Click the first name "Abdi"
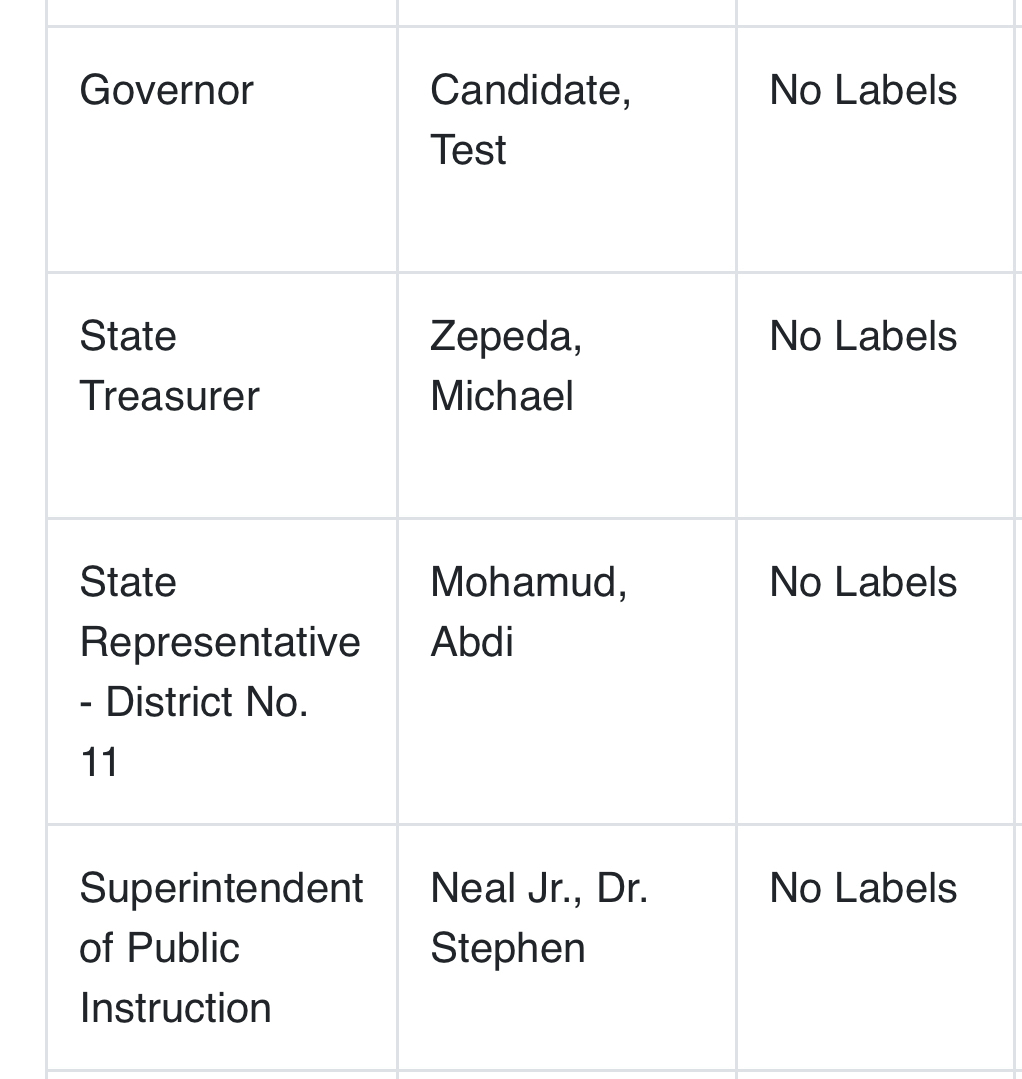This screenshot has width=1022, height=1079. (x=472, y=642)
